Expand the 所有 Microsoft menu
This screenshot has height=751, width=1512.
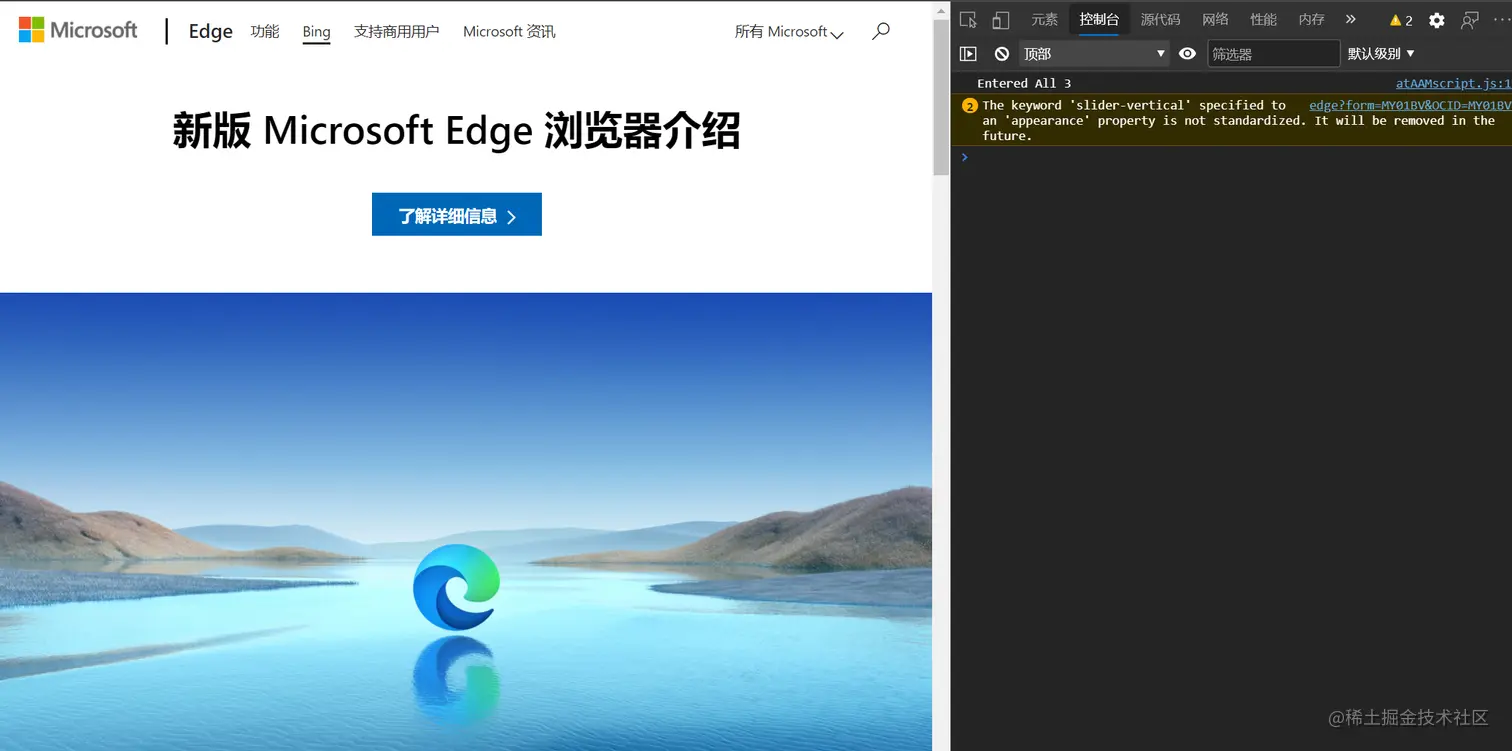pos(789,31)
